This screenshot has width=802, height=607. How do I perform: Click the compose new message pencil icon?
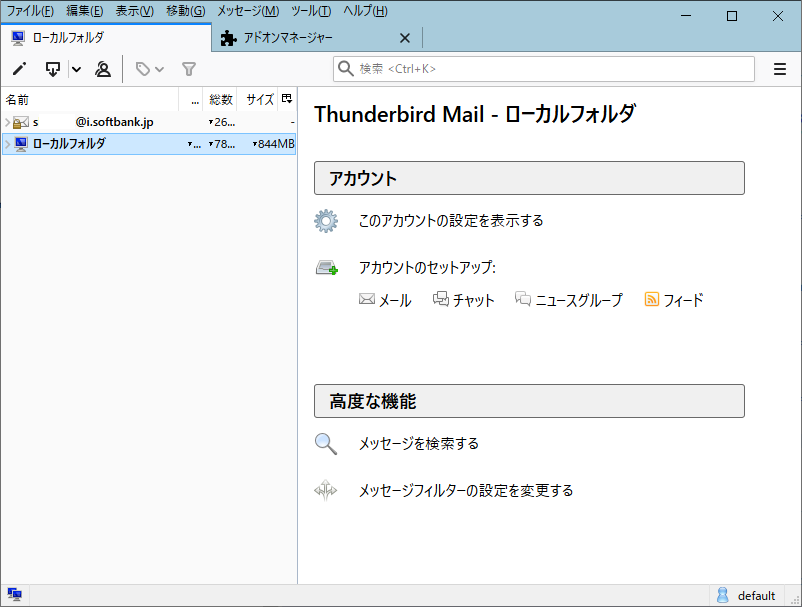pyautogui.click(x=19, y=69)
